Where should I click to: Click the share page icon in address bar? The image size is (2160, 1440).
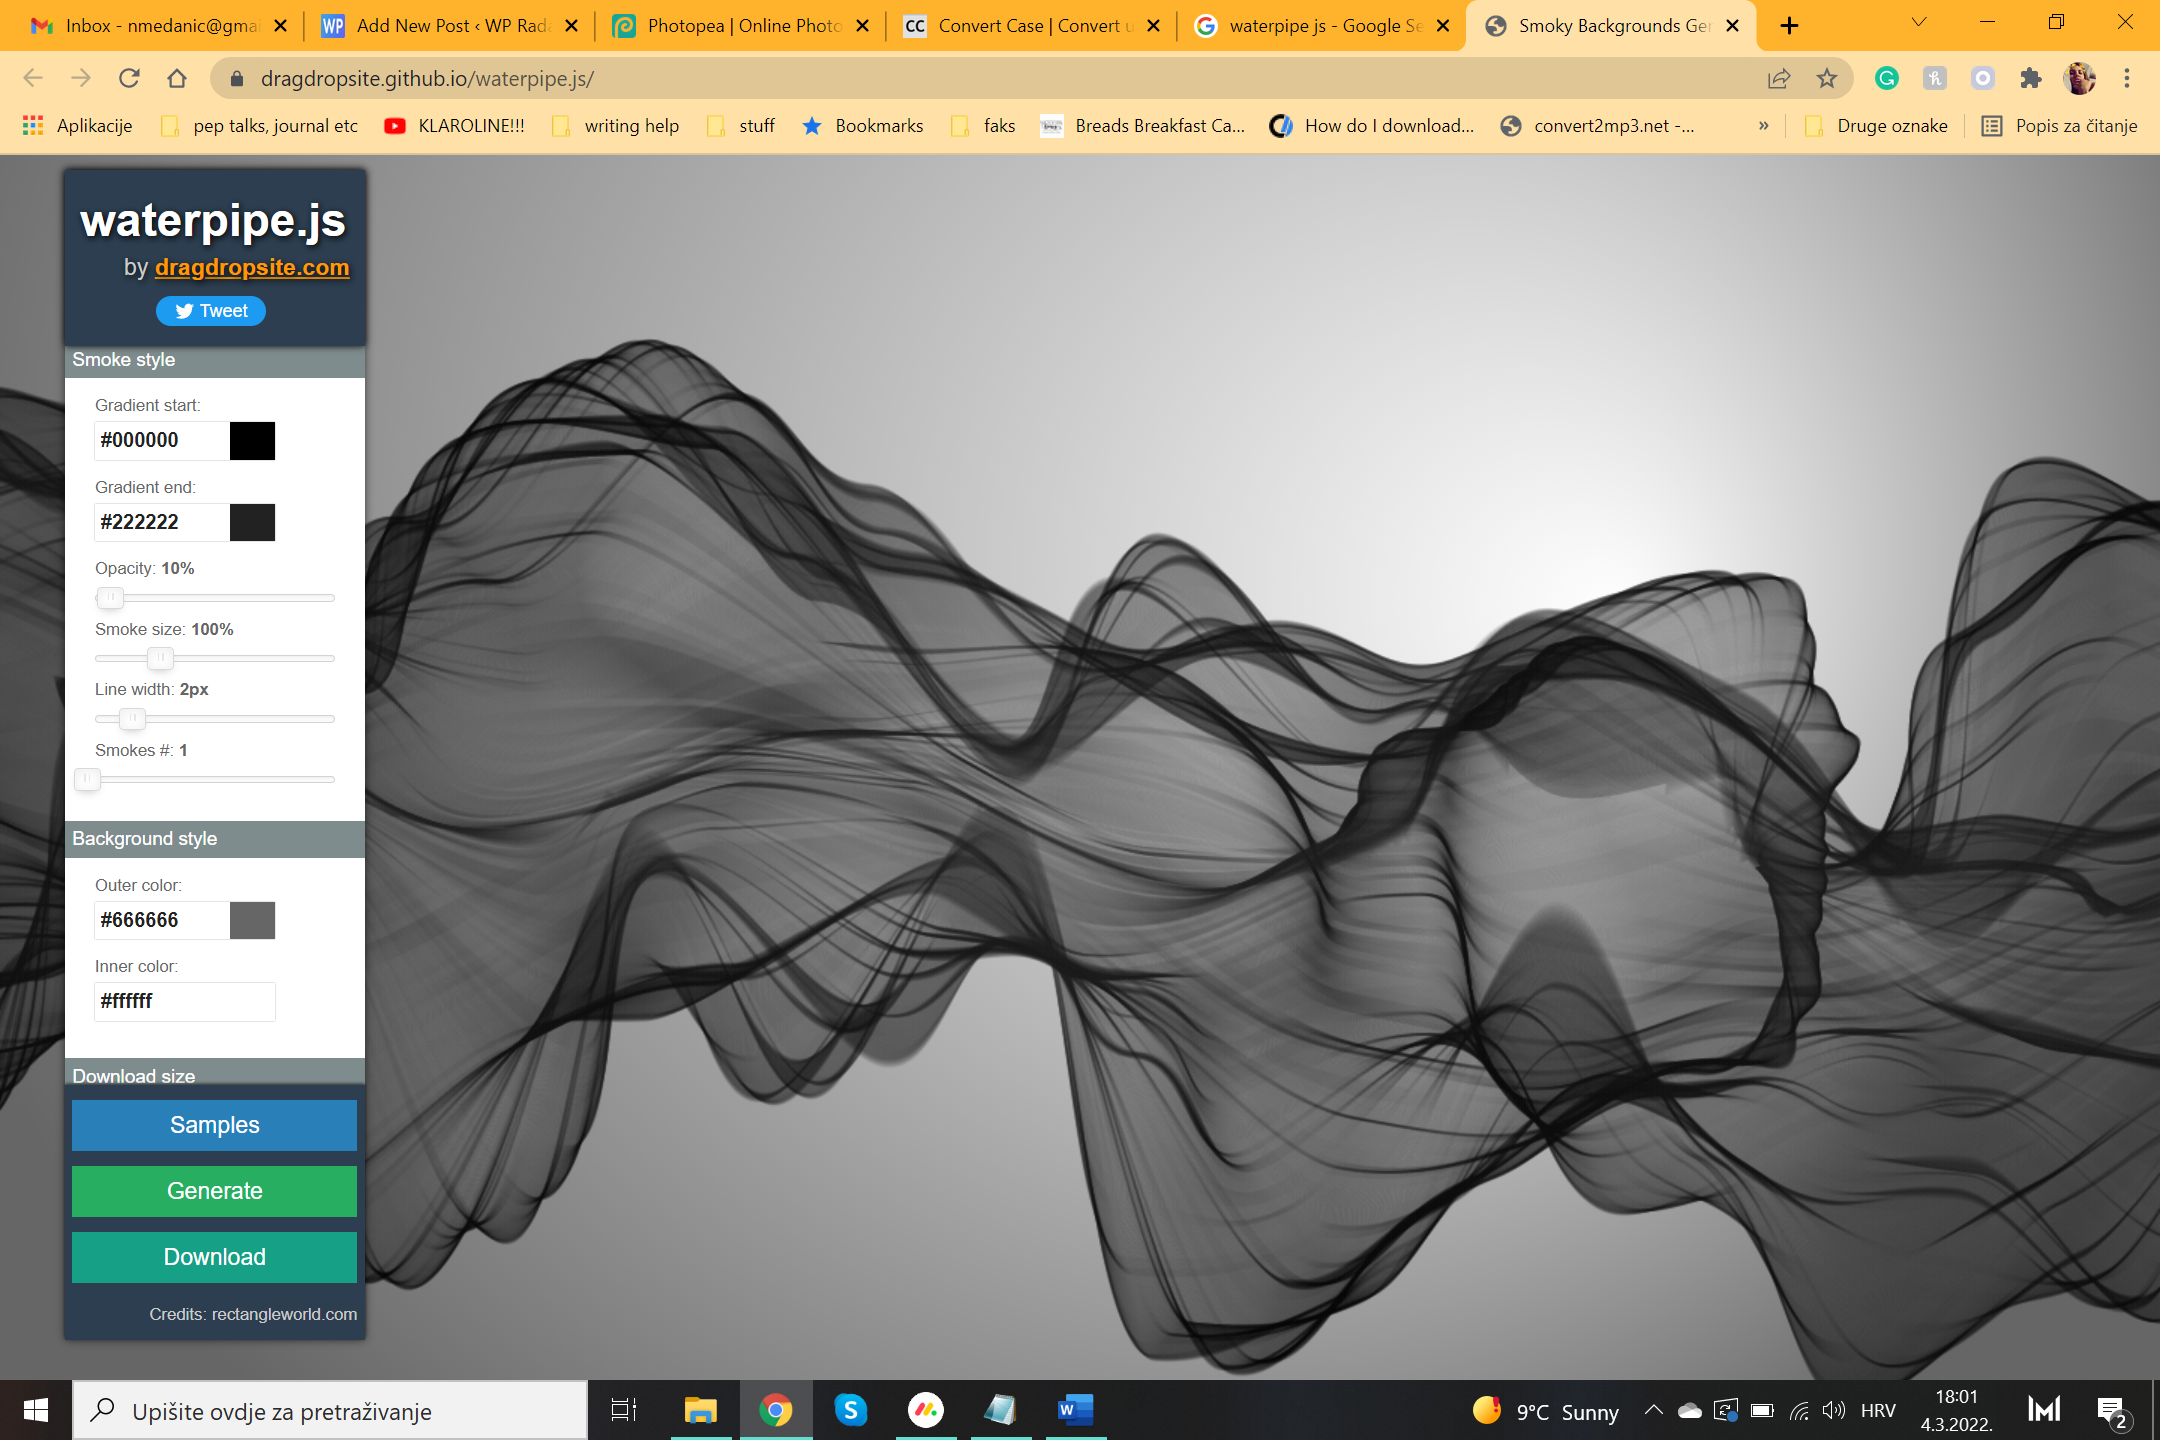(1778, 78)
